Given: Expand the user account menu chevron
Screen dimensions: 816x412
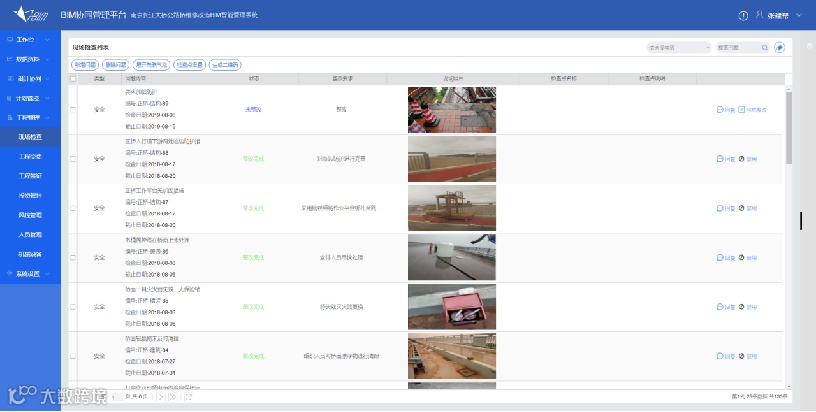Looking at the screenshot, I should click(x=799, y=15).
